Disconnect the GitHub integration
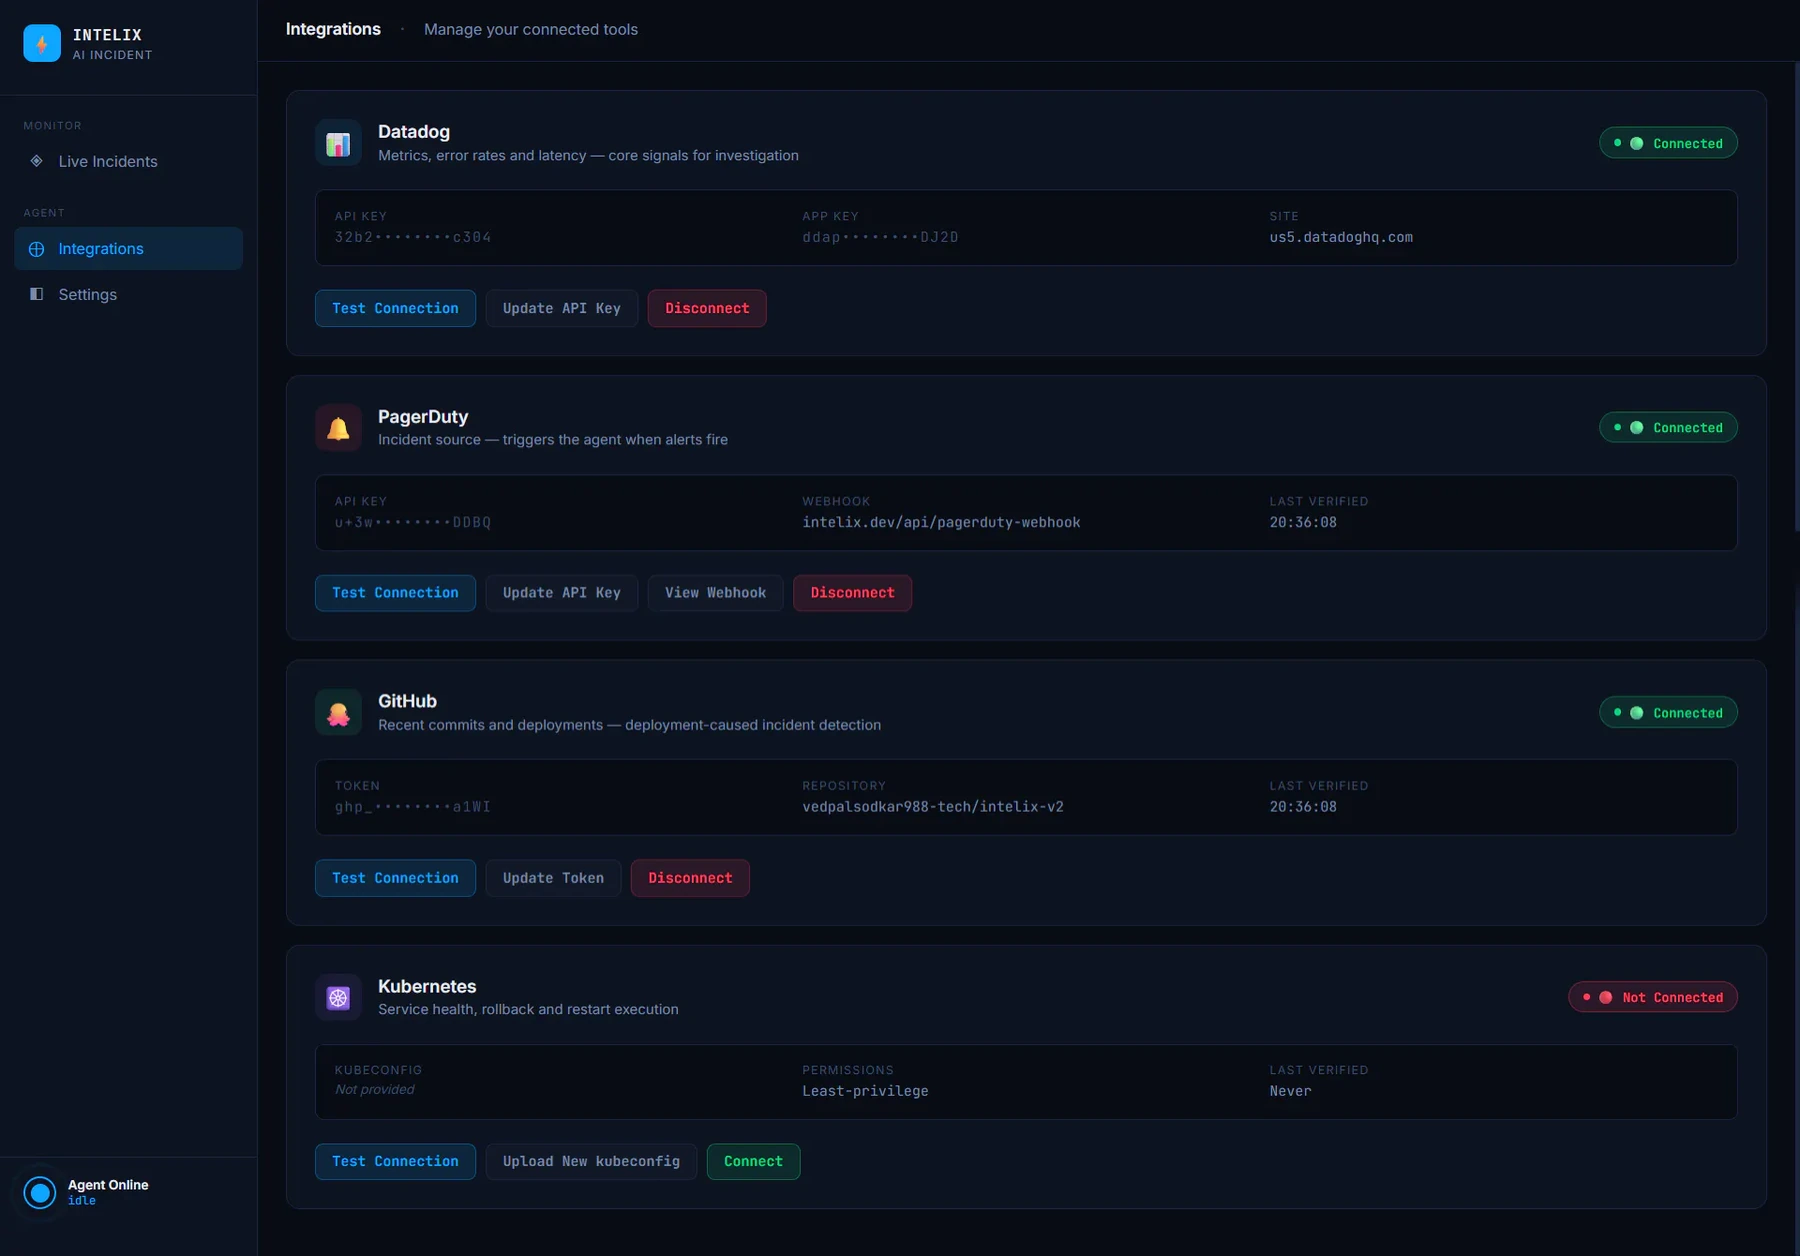Viewport: 1800px width, 1256px height. pos(690,878)
